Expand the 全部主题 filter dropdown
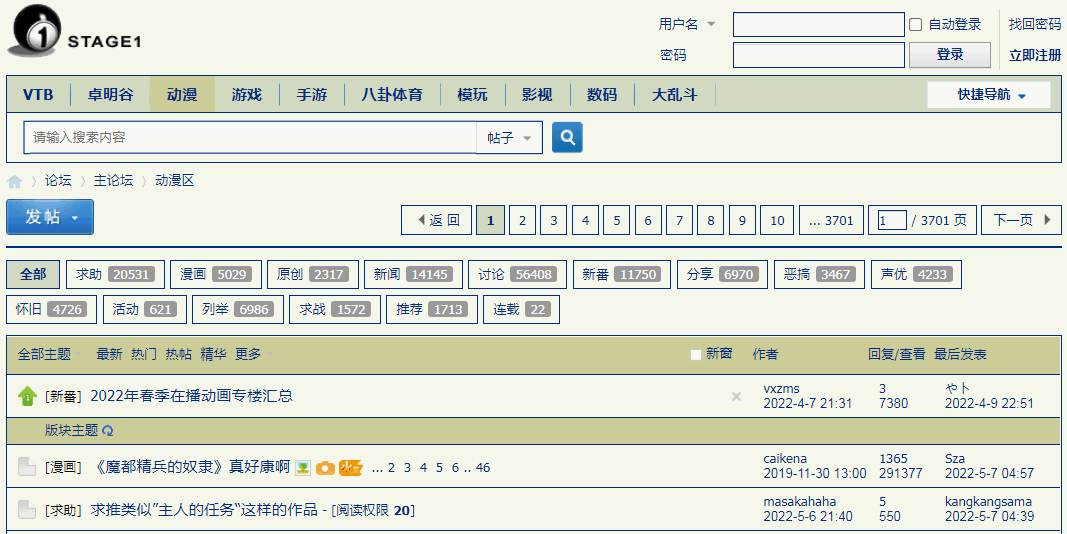The width and height of the screenshot is (1067, 534). point(50,354)
